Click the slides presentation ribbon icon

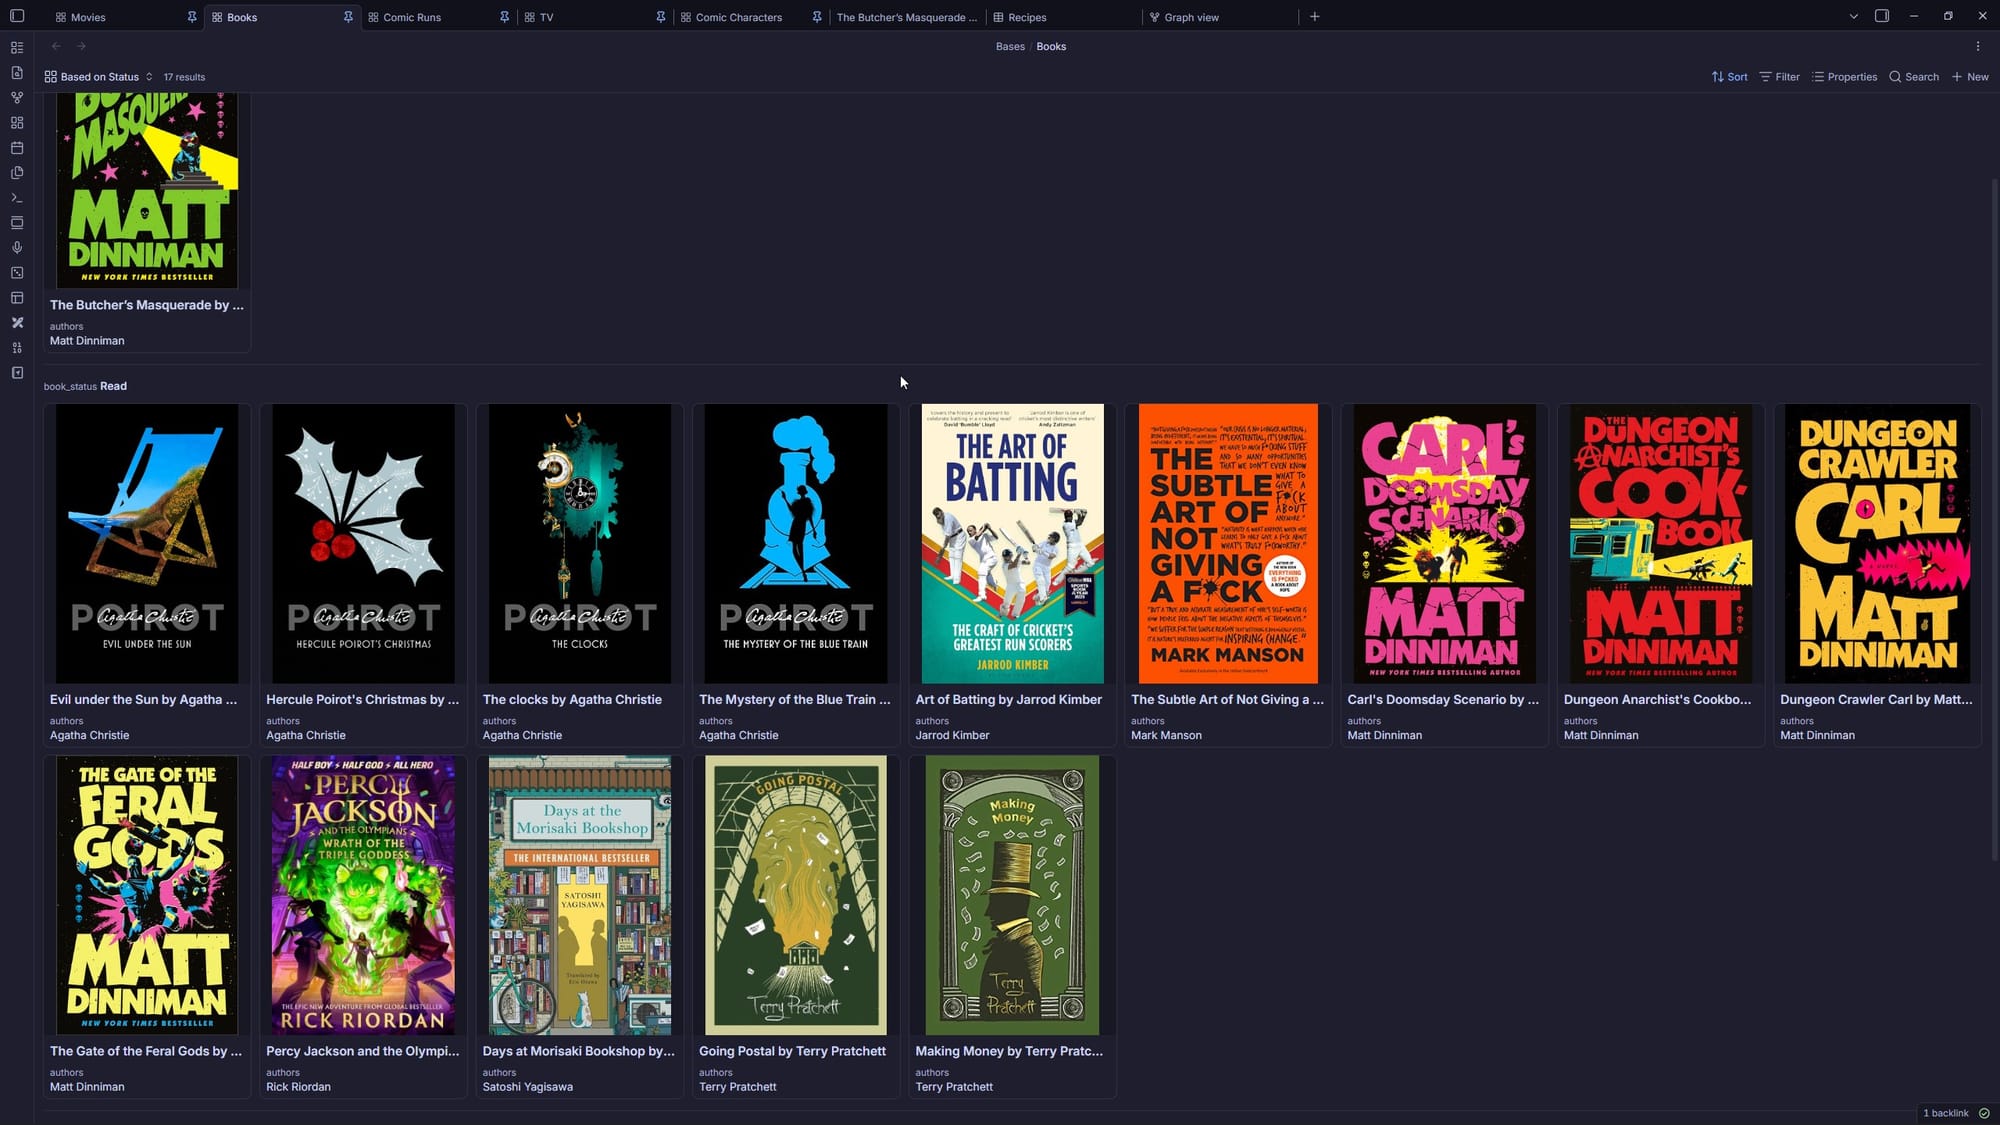coord(17,223)
